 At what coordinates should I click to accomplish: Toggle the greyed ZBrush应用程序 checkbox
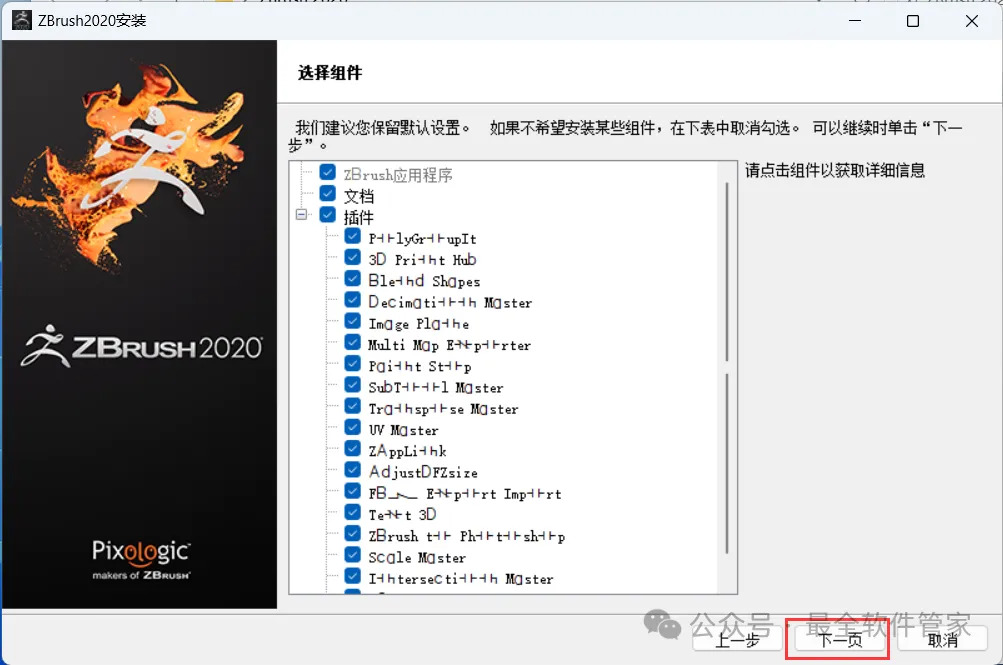(x=328, y=172)
